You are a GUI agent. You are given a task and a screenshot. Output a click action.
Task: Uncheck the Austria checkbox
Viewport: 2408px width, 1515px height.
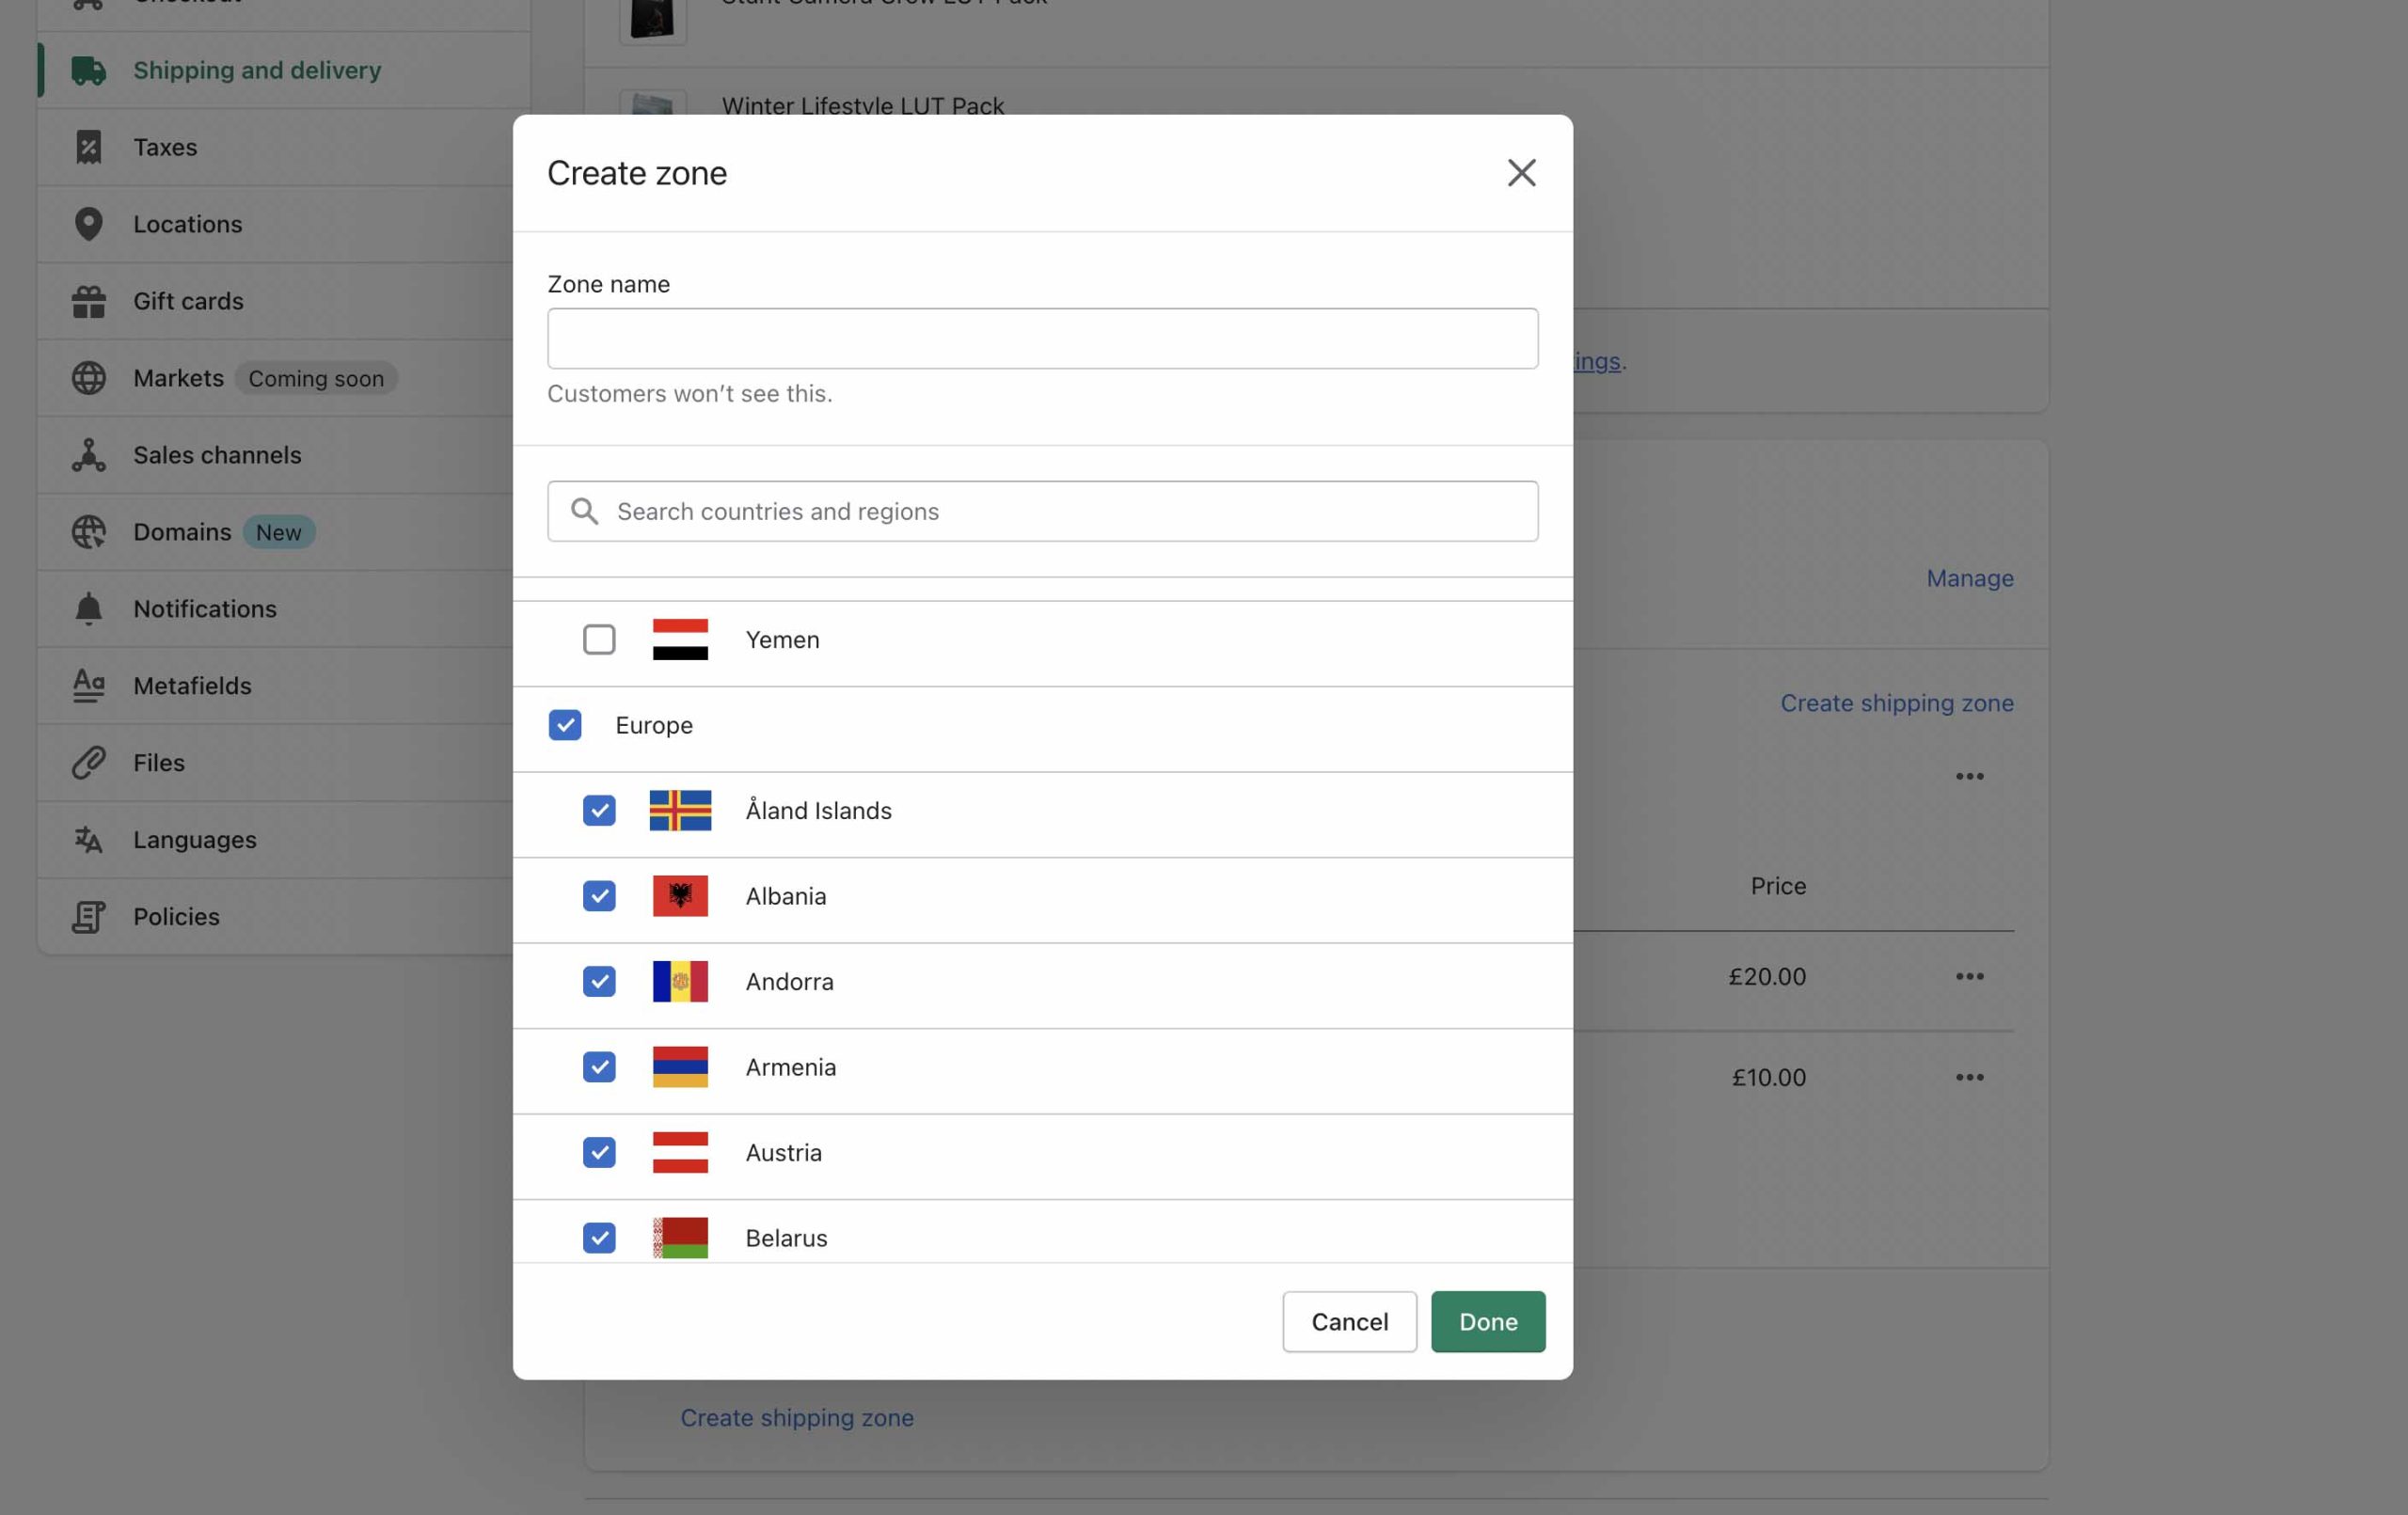pyautogui.click(x=599, y=1153)
